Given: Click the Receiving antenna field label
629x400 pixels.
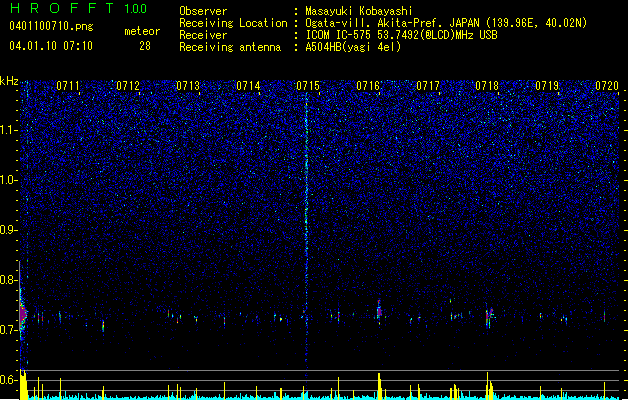Looking at the screenshot, I should click(230, 47).
